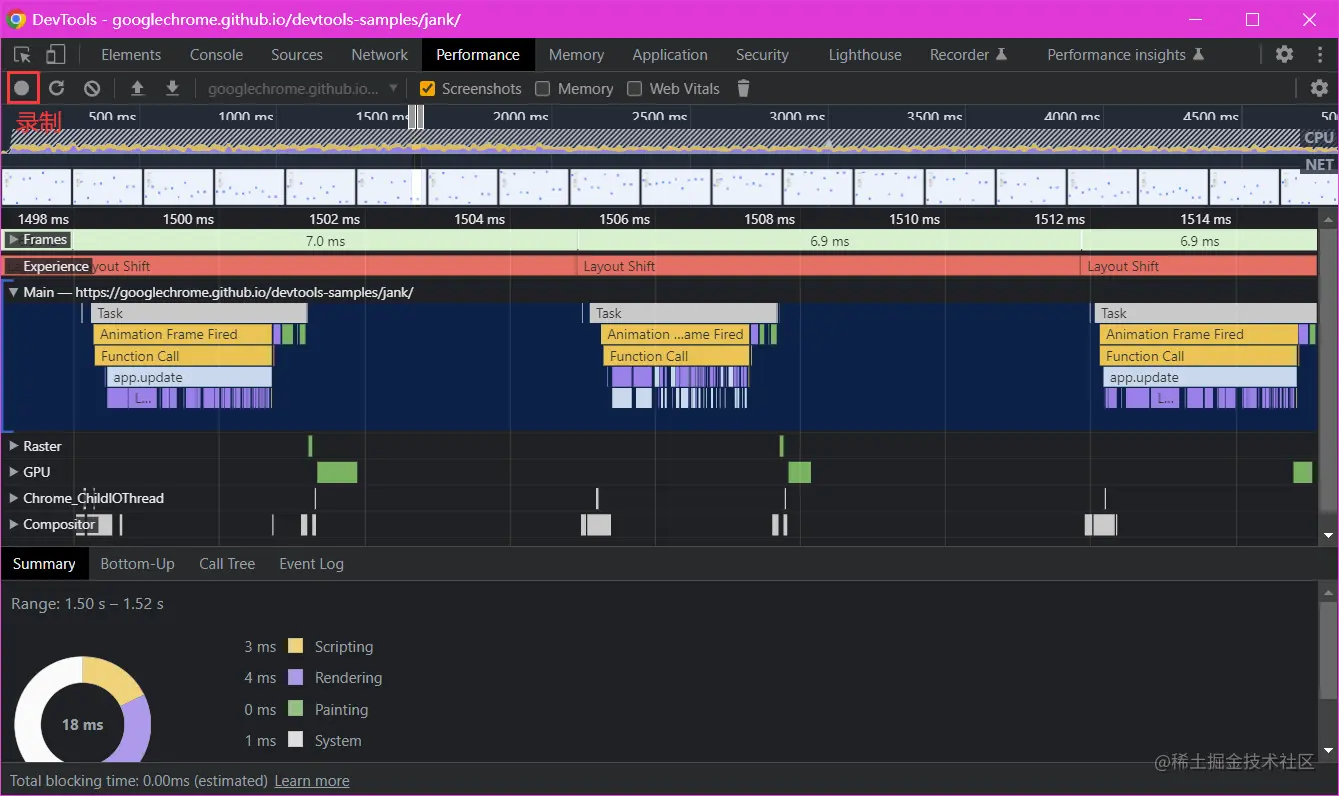The height and width of the screenshot is (796, 1339).
Task: Expand the Frames track
Action: tap(13, 239)
